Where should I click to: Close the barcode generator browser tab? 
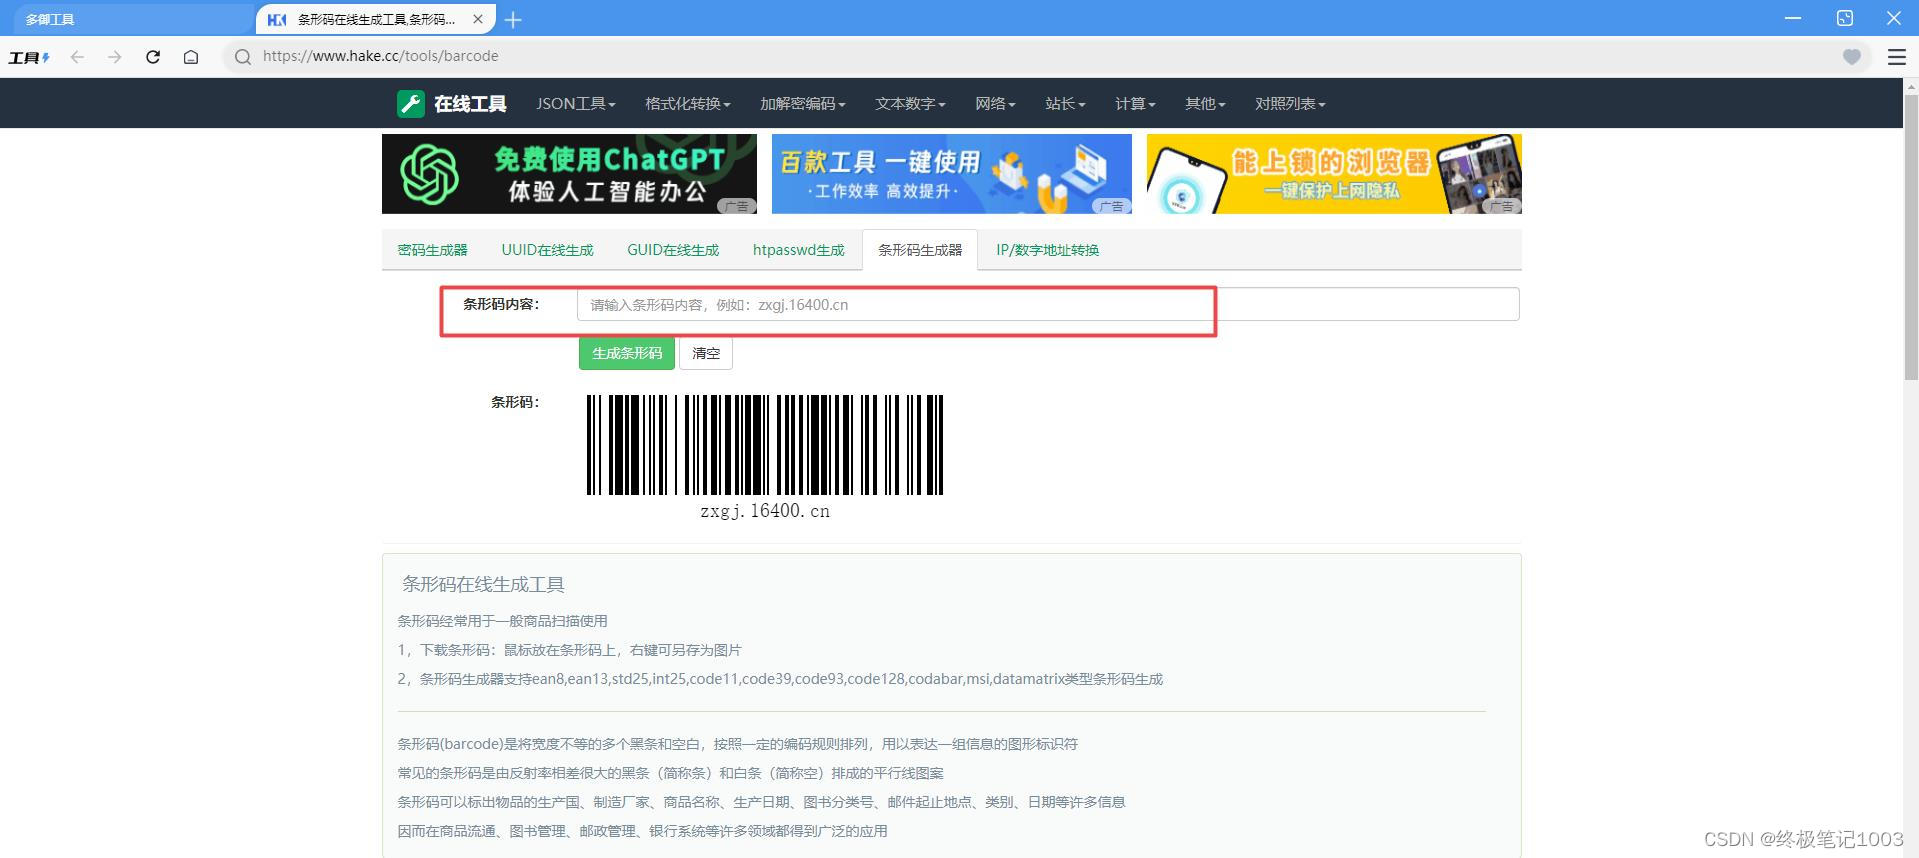478,19
